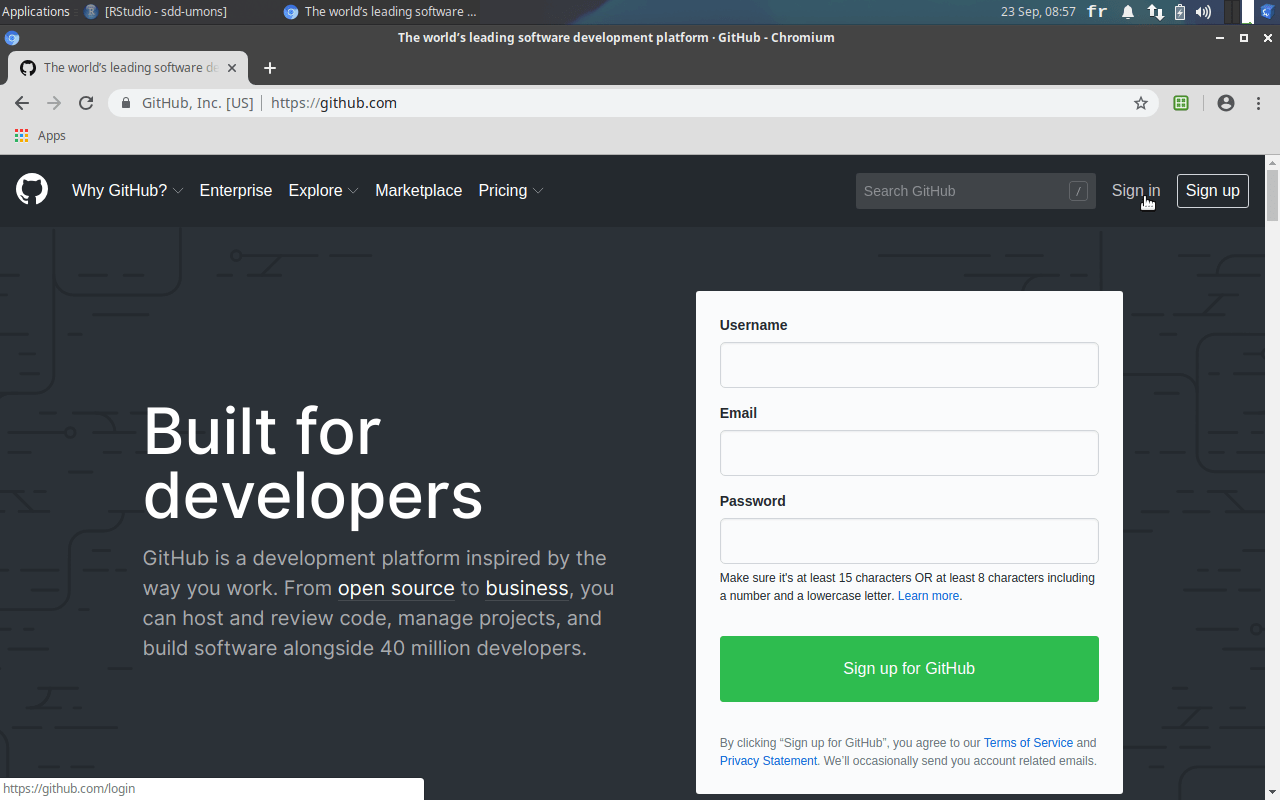Open the Terms of Service link
The width and height of the screenshot is (1280, 800).
point(1028,743)
